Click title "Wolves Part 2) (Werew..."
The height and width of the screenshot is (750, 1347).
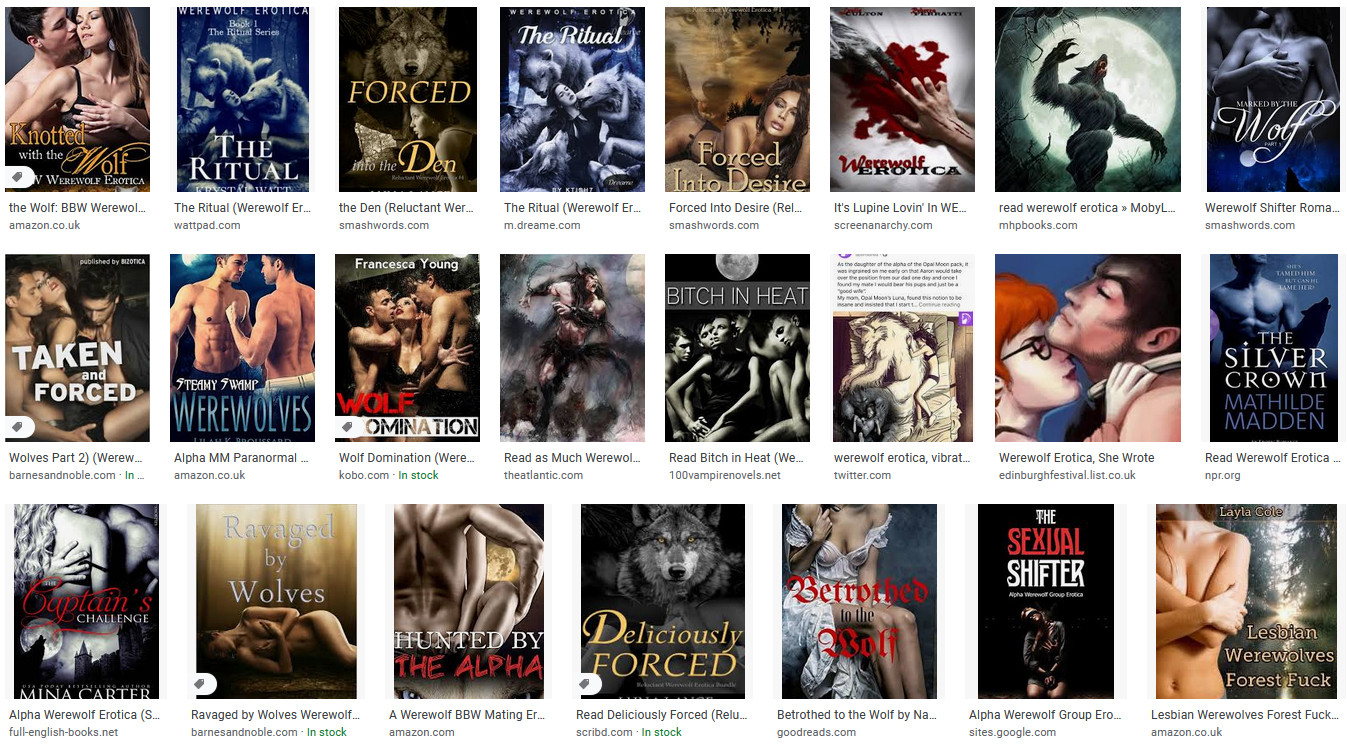[77, 458]
